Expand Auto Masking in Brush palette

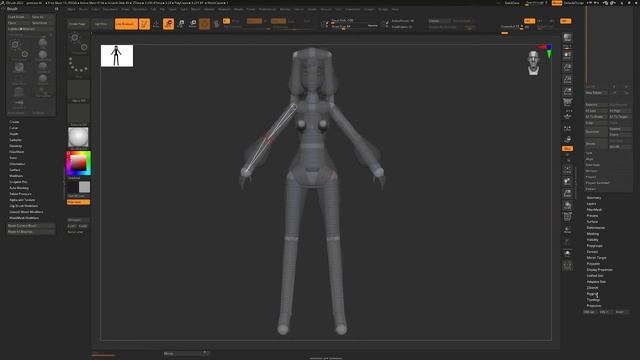pos(19,188)
